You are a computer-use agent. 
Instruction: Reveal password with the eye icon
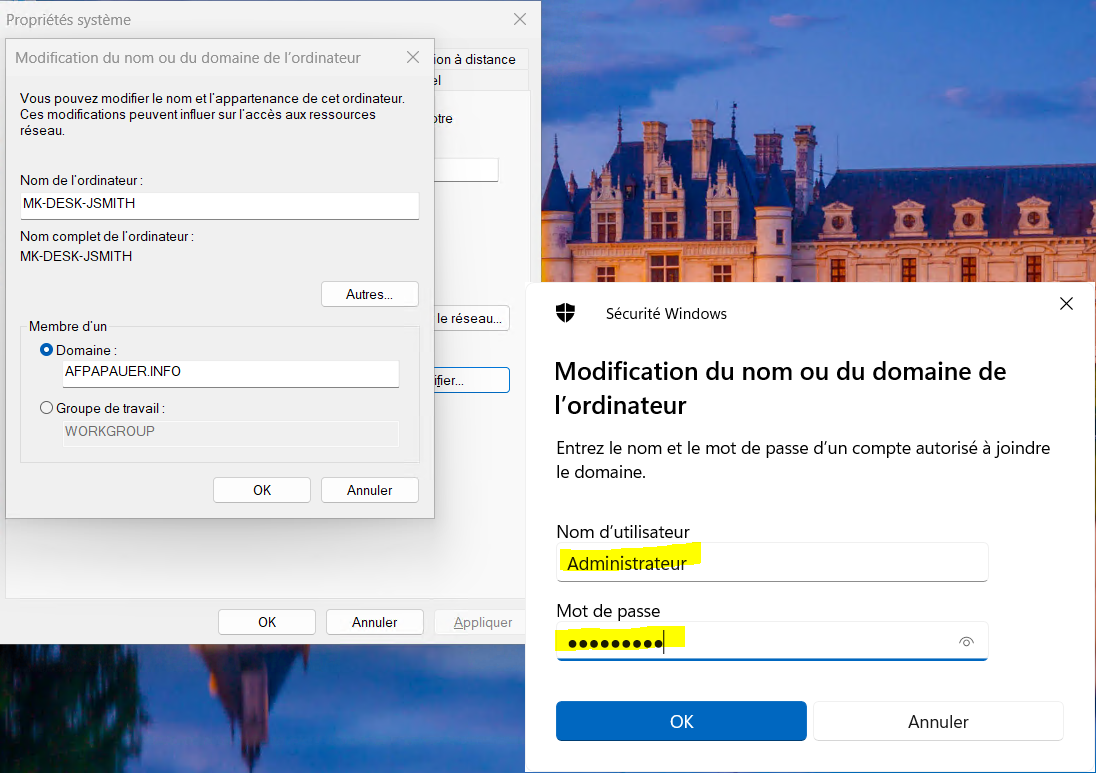[965, 642]
